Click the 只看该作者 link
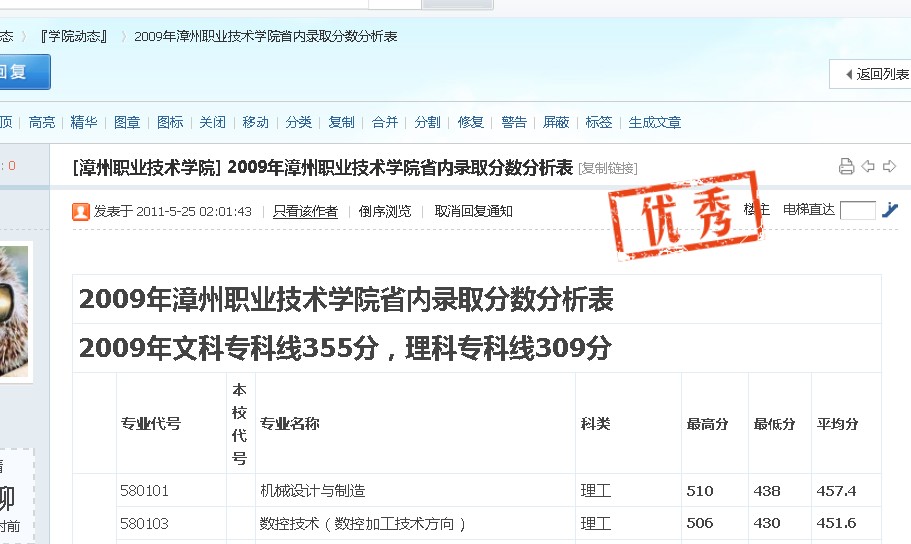The height and width of the screenshot is (544, 911). (x=306, y=212)
